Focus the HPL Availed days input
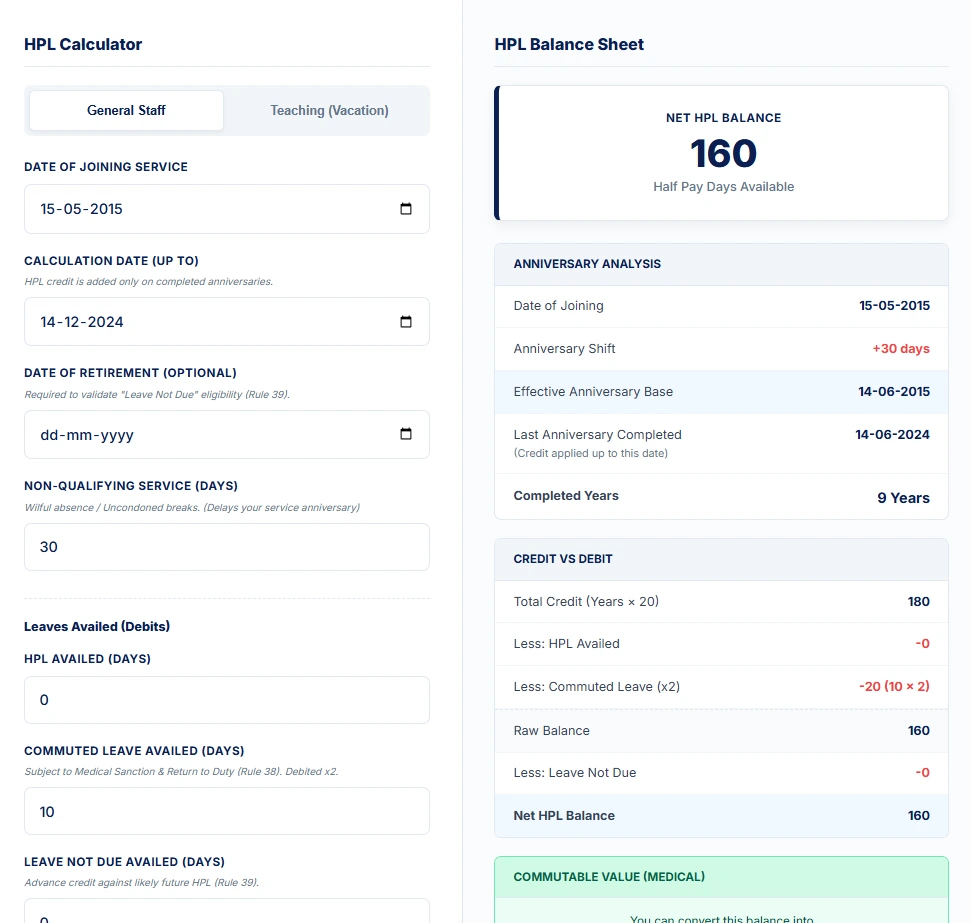Screen dimensions: 971x923 pyautogui.click(x=226, y=700)
